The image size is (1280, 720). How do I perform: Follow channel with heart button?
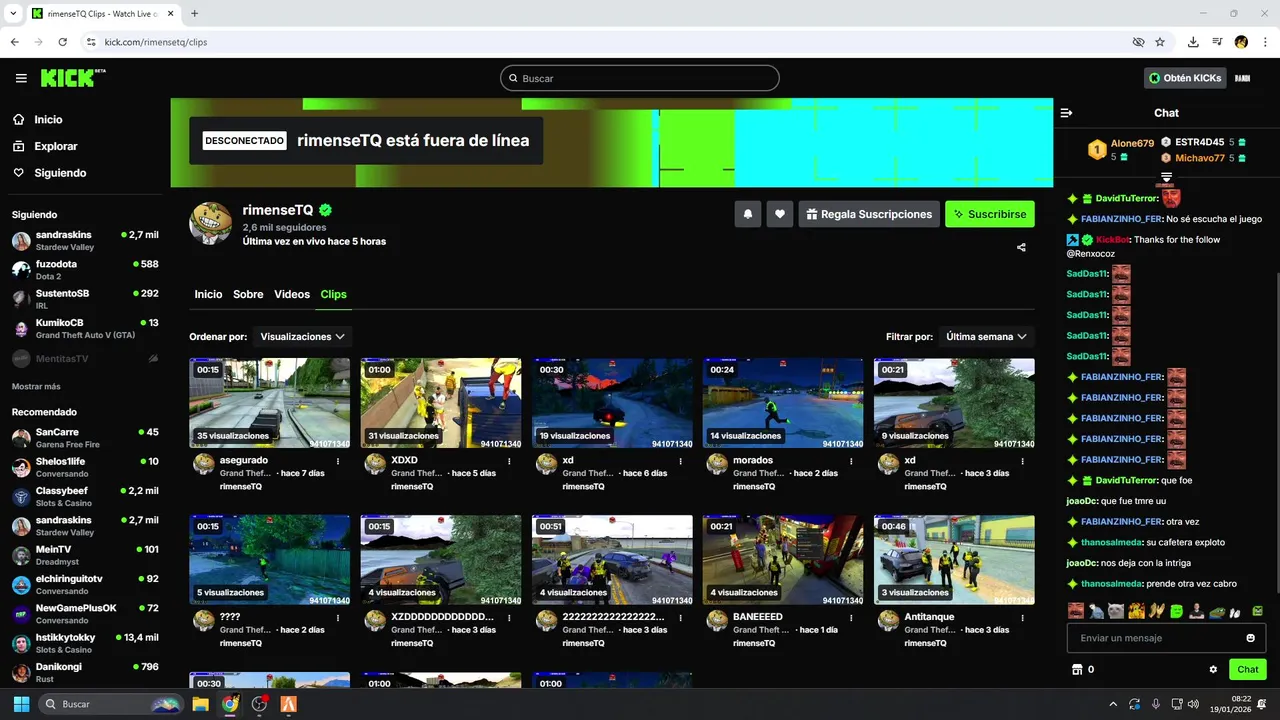pyautogui.click(x=780, y=214)
